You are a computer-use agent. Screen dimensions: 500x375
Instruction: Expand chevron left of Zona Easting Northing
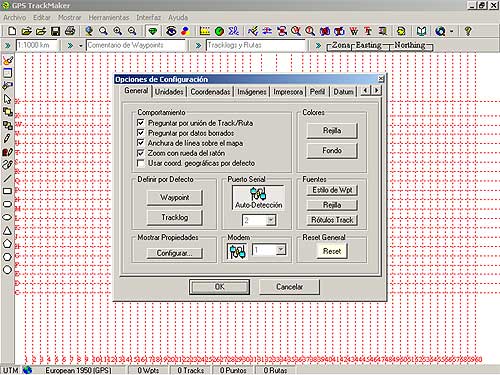[x=318, y=45]
